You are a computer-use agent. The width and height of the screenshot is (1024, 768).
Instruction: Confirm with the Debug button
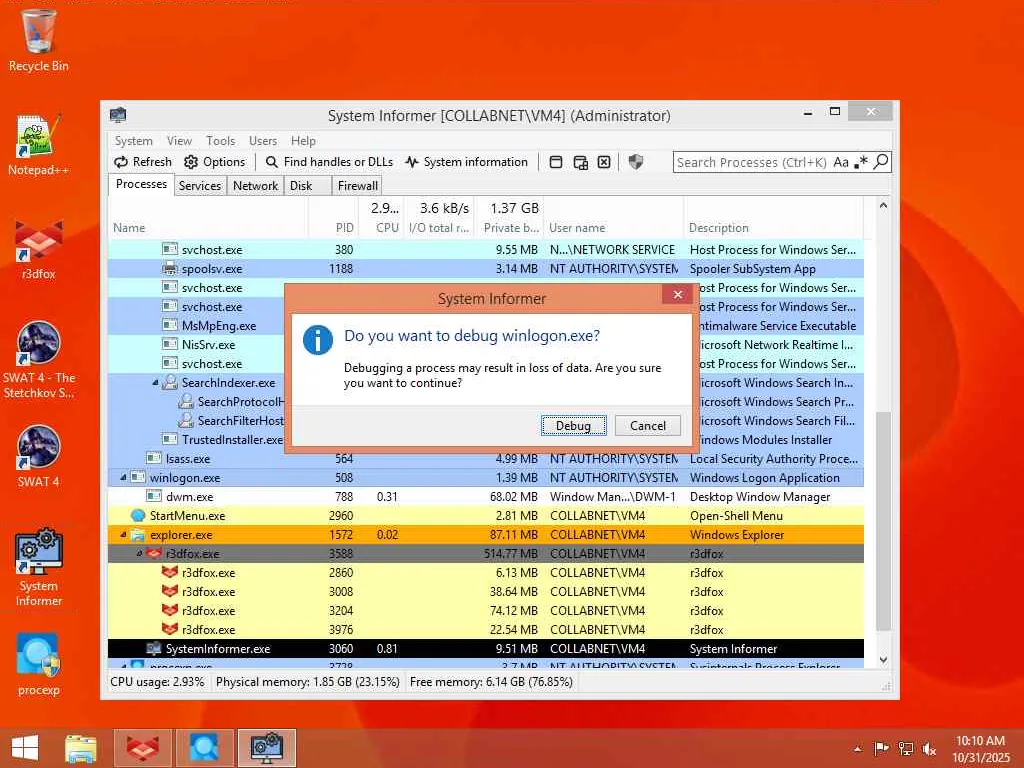click(x=573, y=426)
